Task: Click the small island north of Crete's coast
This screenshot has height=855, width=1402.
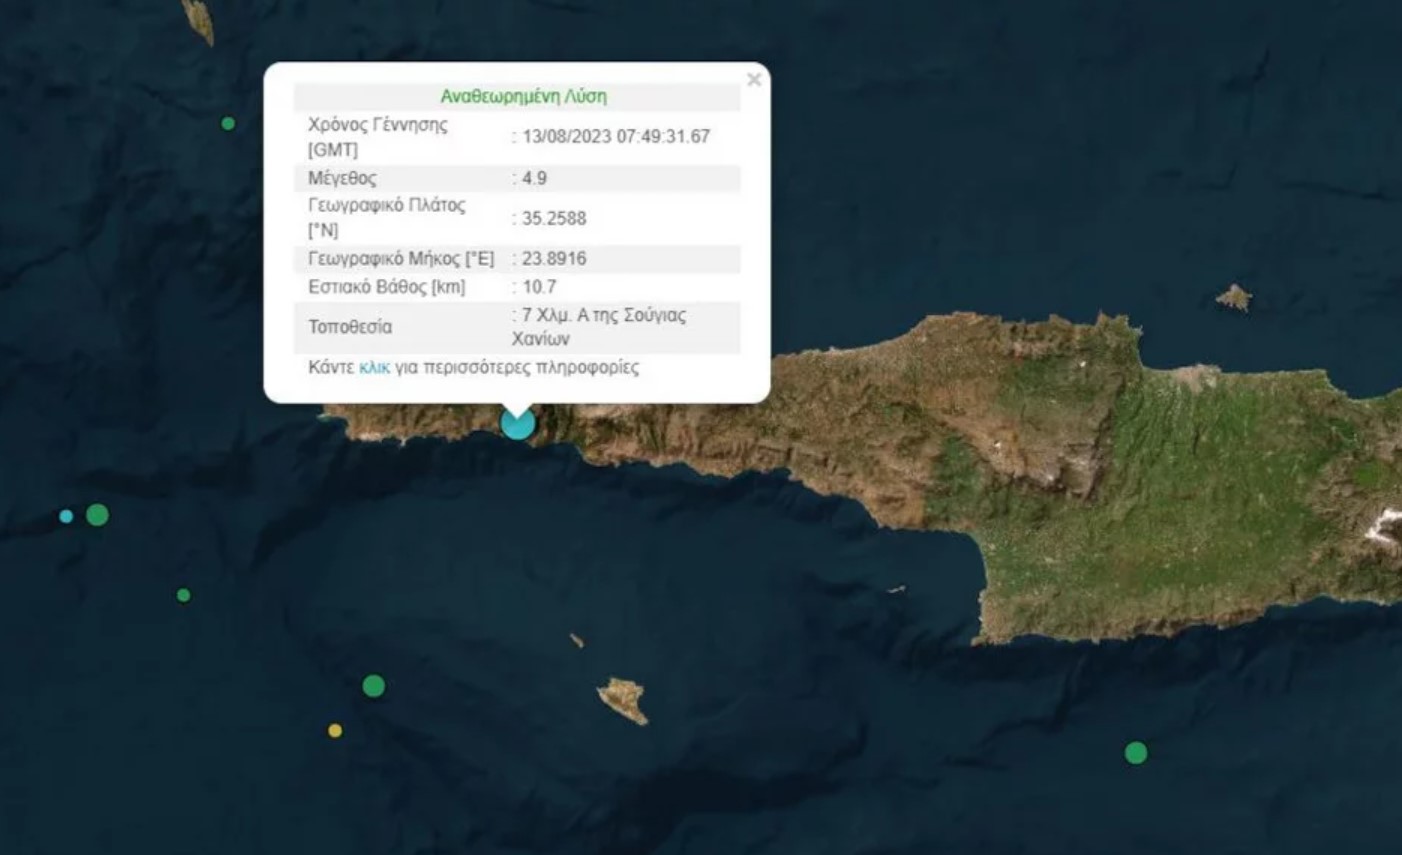Action: point(1234,298)
